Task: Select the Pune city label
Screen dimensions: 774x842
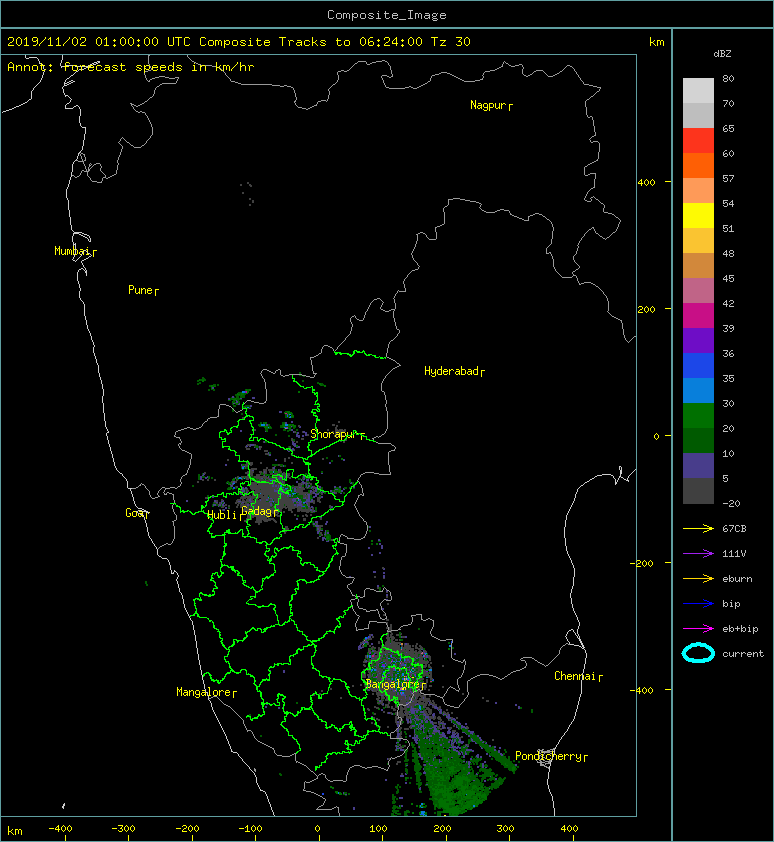Action: point(141,290)
